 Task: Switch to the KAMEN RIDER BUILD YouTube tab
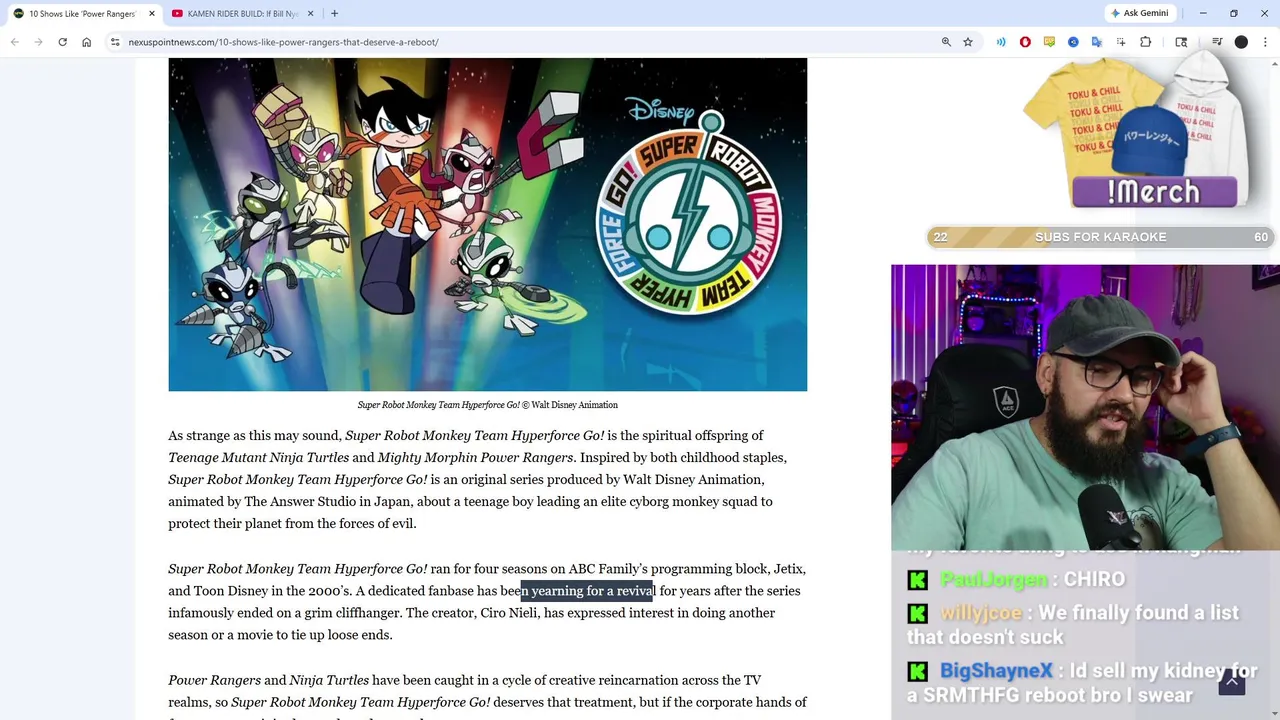click(243, 13)
